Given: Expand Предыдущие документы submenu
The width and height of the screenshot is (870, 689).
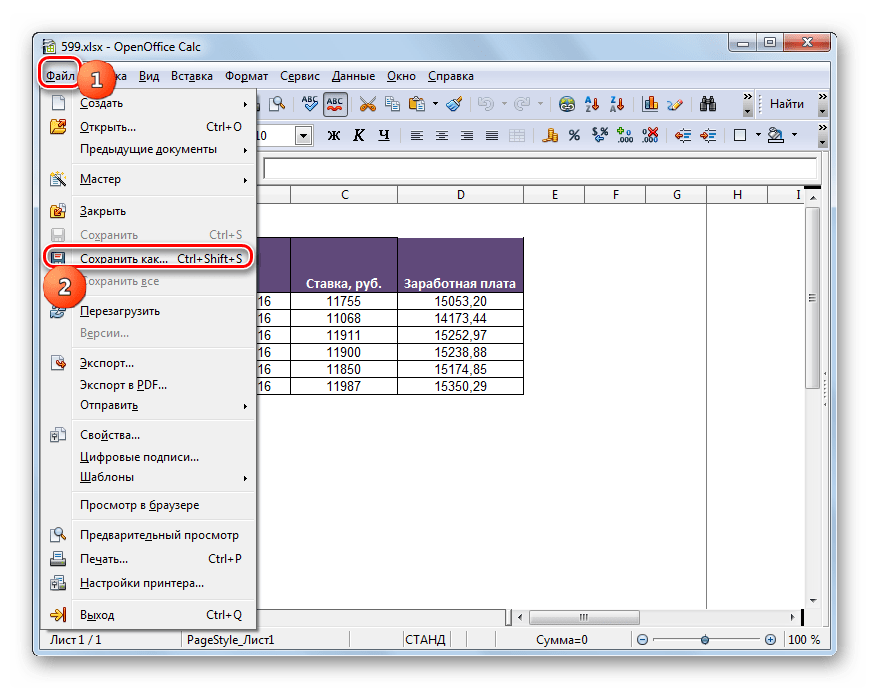Looking at the screenshot, I should 148,149.
